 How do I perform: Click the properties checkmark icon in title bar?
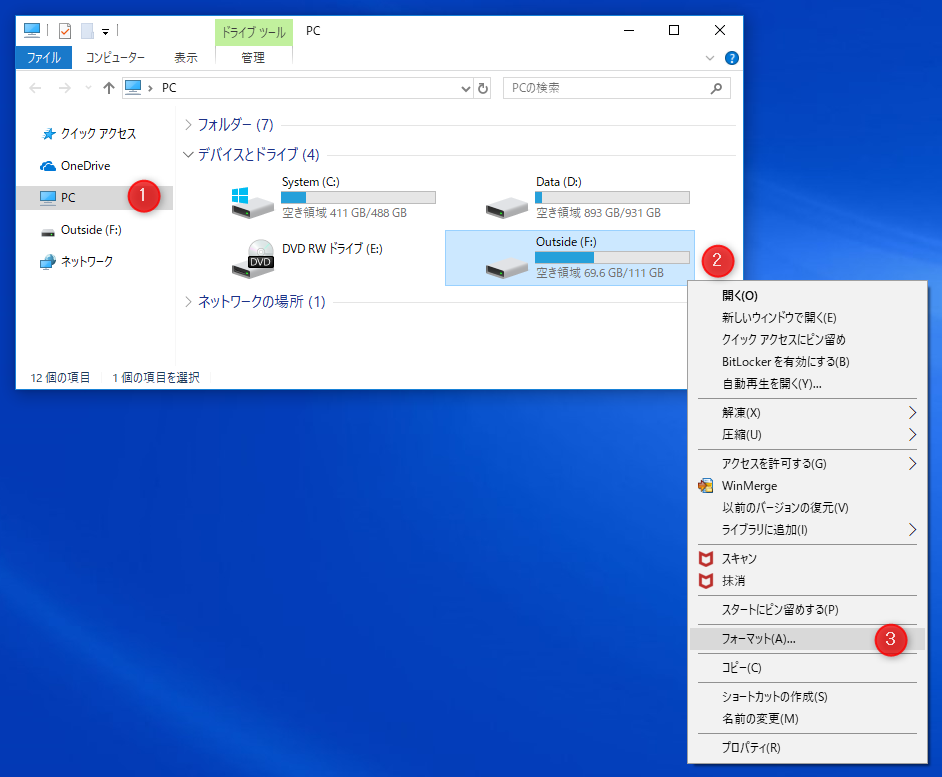[65, 30]
